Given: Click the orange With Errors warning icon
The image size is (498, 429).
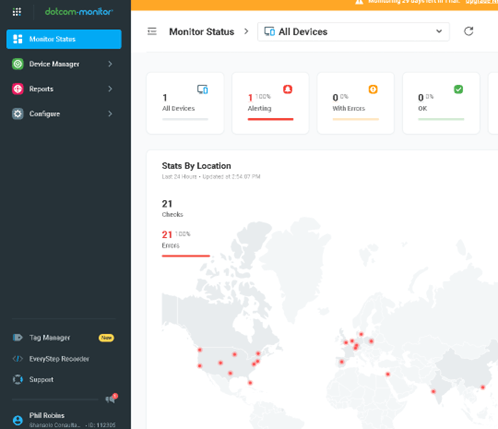Looking at the screenshot, I should (373, 89).
